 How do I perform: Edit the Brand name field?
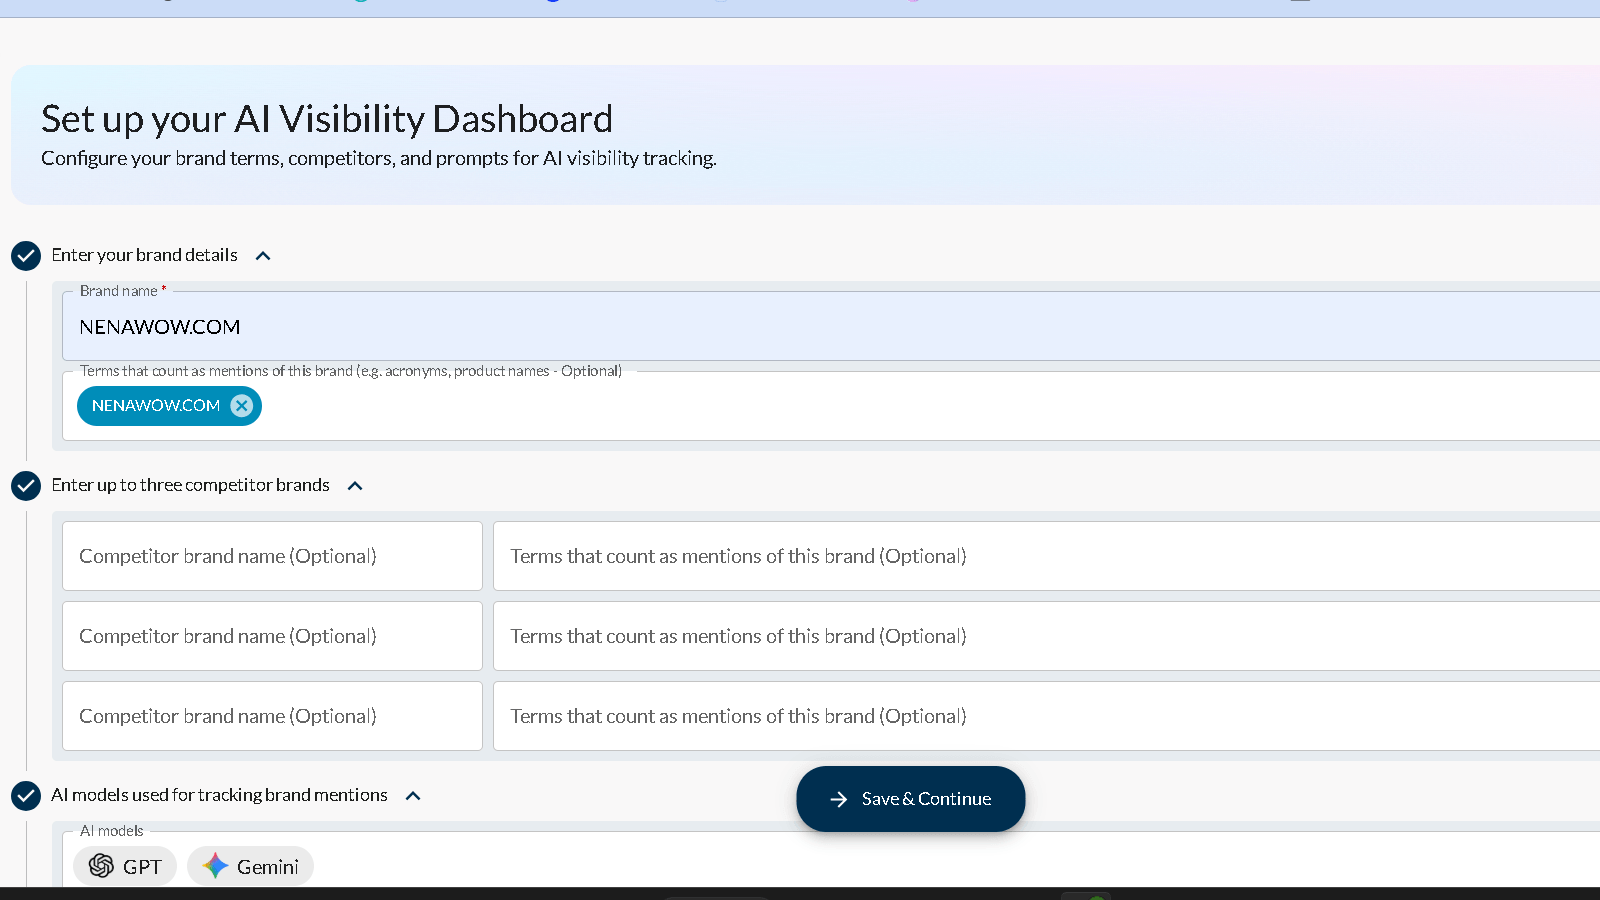pos(831,327)
